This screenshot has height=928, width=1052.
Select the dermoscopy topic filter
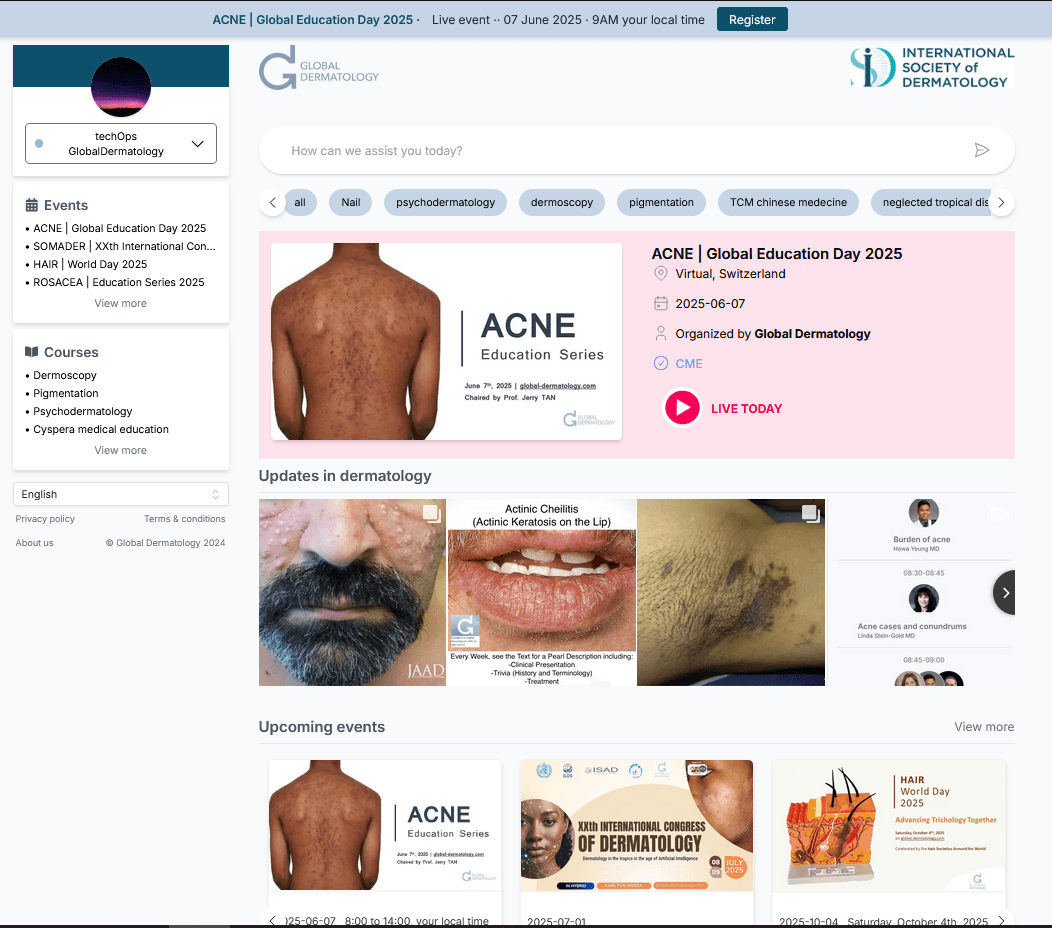pyautogui.click(x=562, y=203)
